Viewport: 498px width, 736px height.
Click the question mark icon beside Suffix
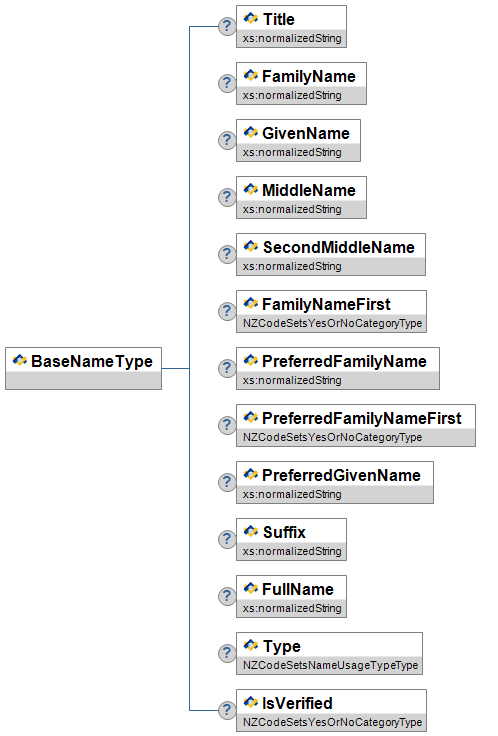coord(227,539)
